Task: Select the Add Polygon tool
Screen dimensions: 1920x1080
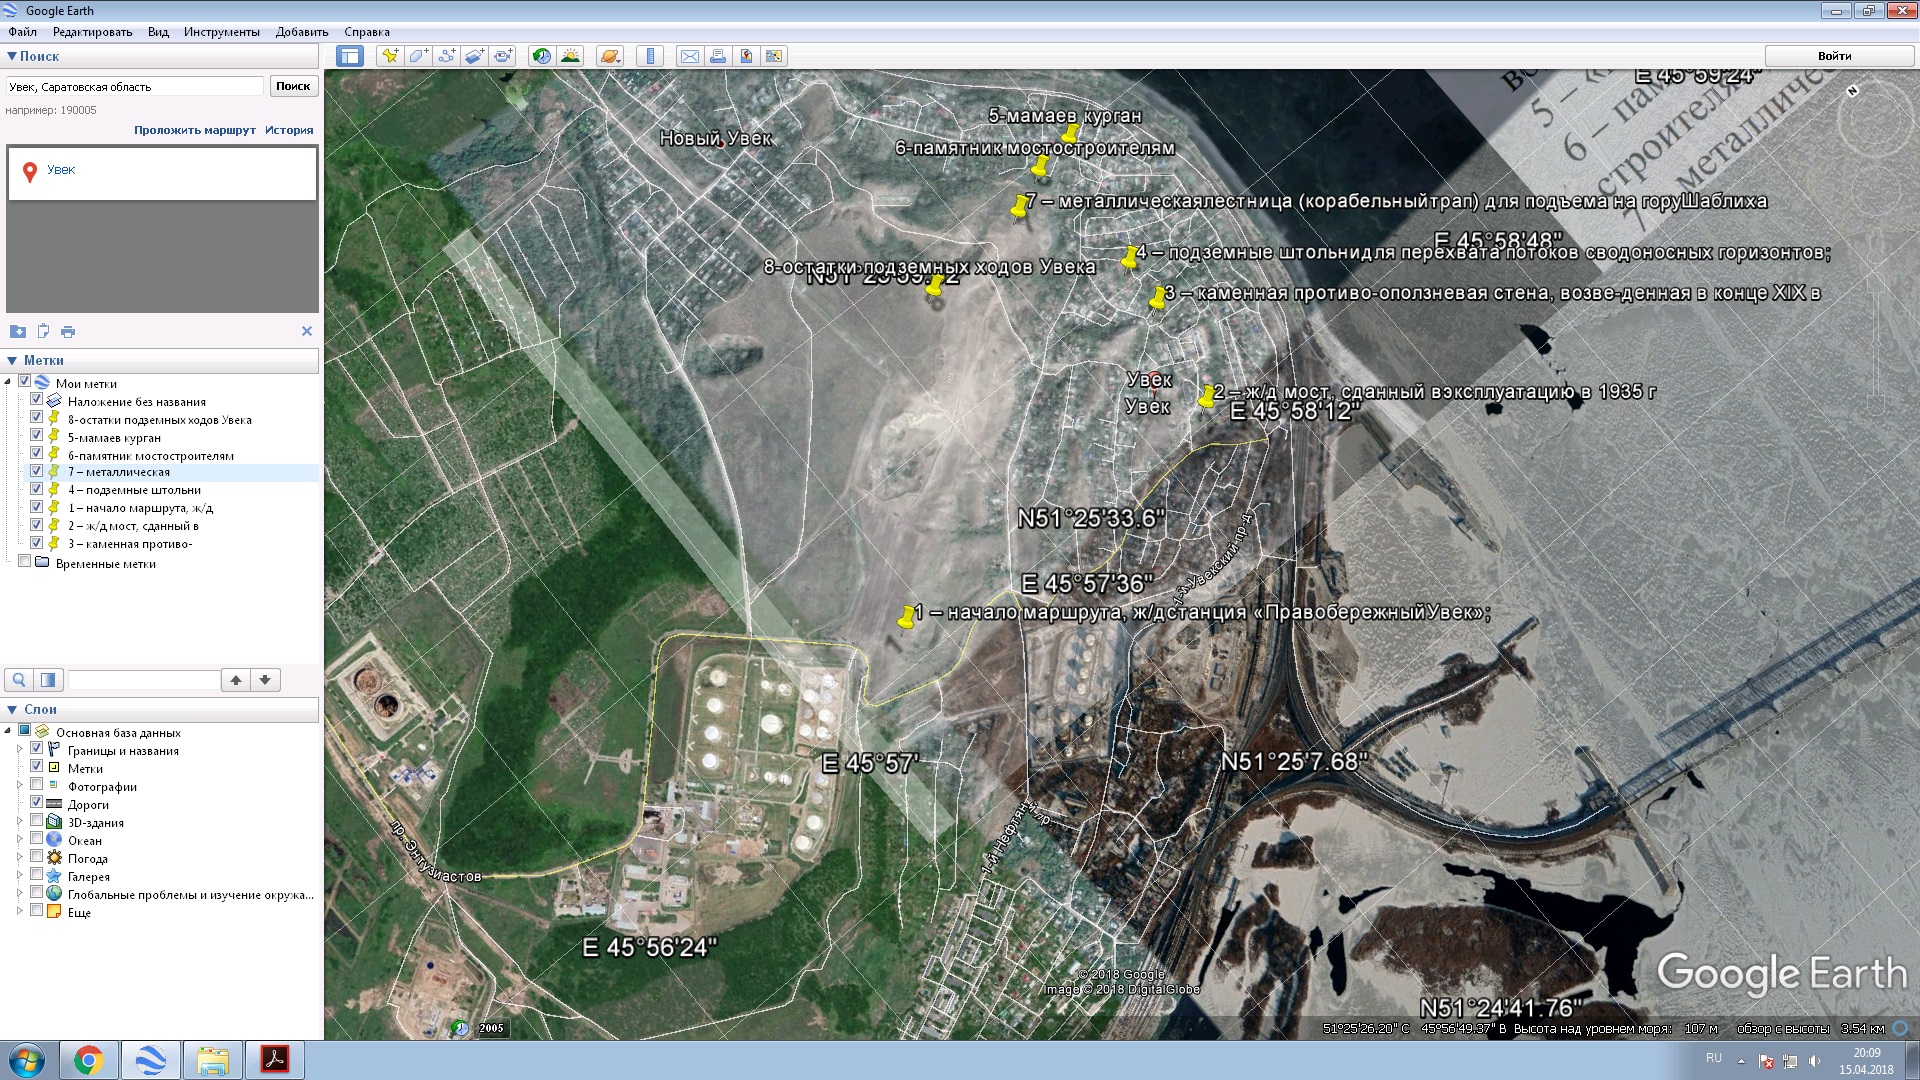Action: [418, 56]
